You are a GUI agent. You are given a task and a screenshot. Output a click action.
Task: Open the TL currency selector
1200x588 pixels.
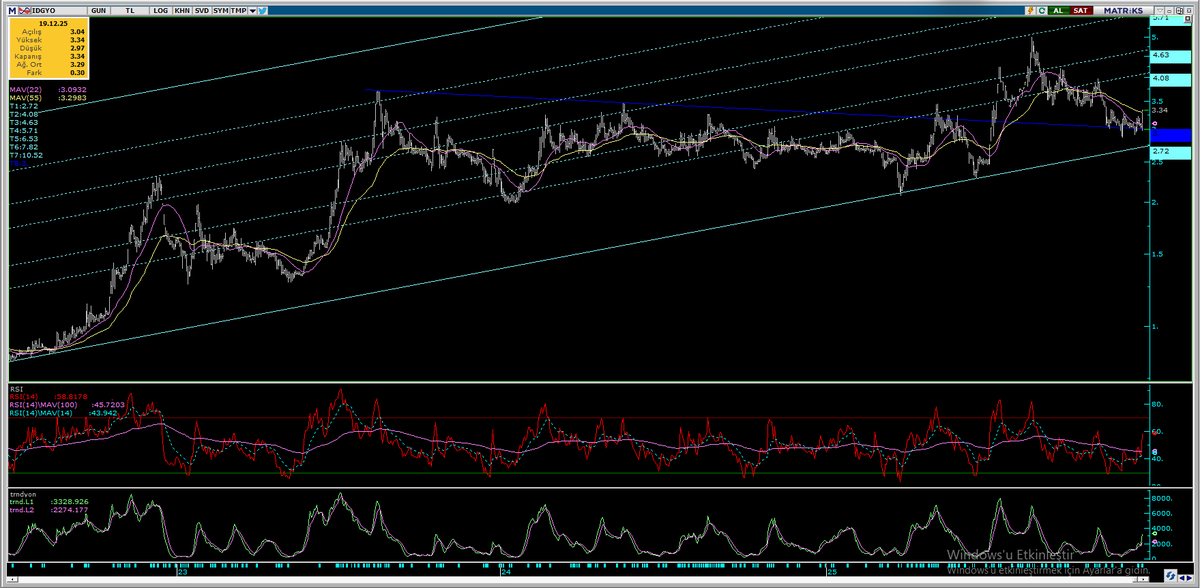[130, 10]
